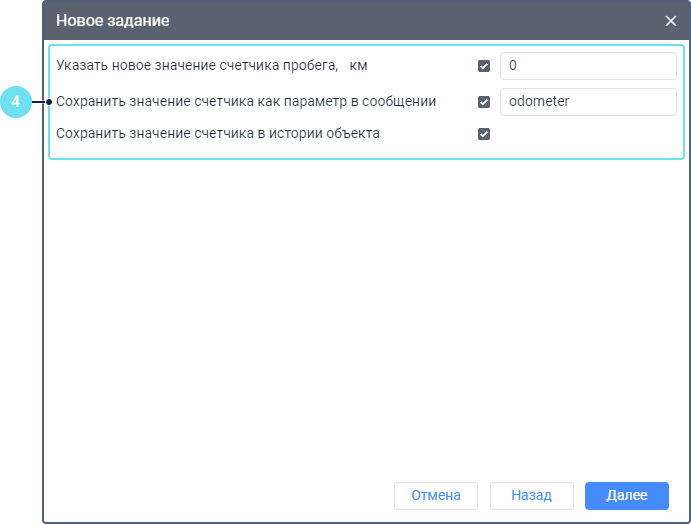Click the callout connector dot
The image size is (691, 524).
coord(49,101)
